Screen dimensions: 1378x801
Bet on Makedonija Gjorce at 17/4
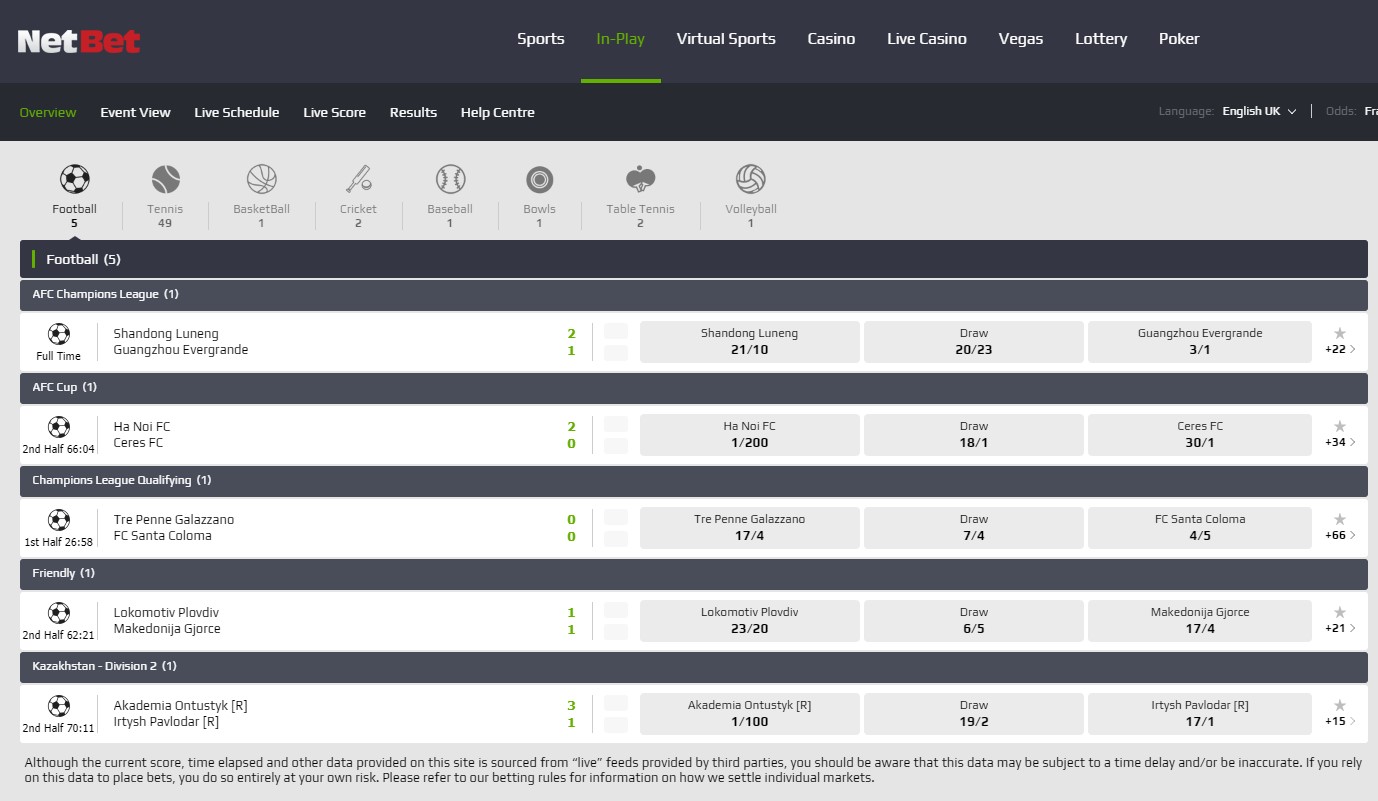coord(1200,621)
